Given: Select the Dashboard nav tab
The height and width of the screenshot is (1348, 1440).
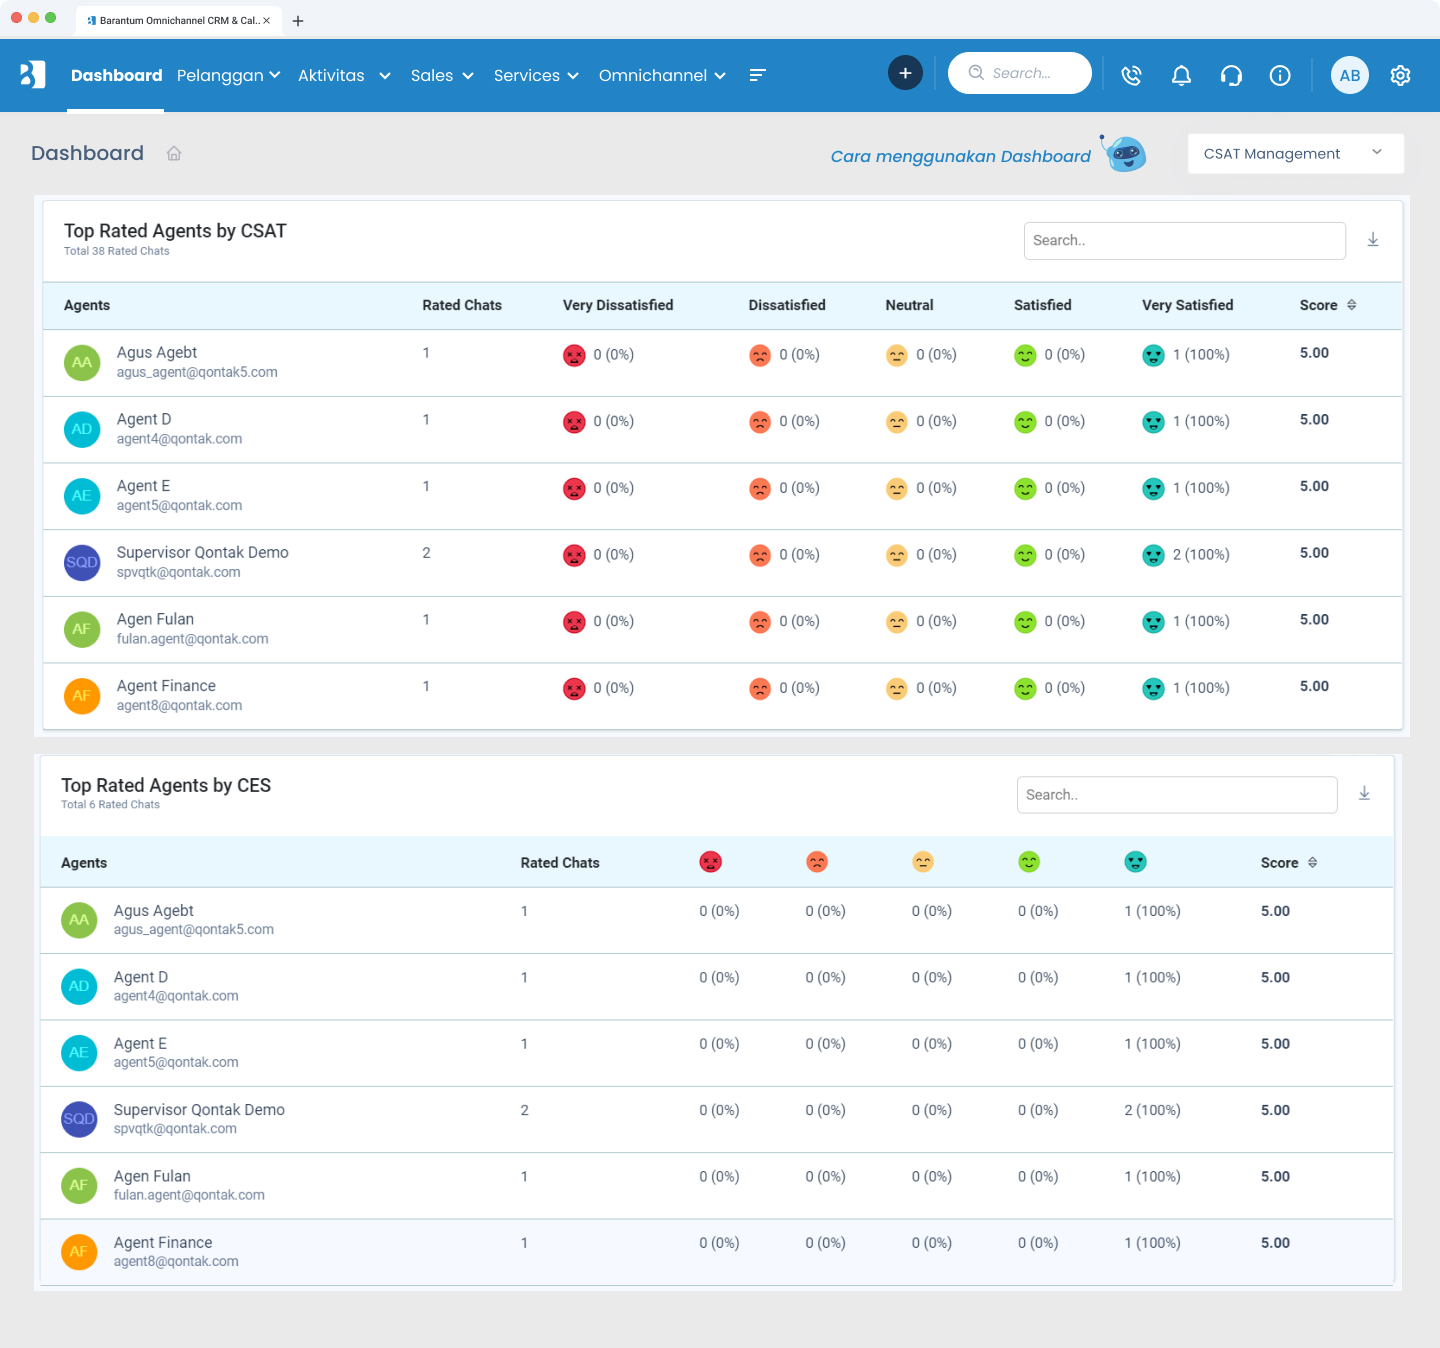Looking at the screenshot, I should click(x=116, y=75).
